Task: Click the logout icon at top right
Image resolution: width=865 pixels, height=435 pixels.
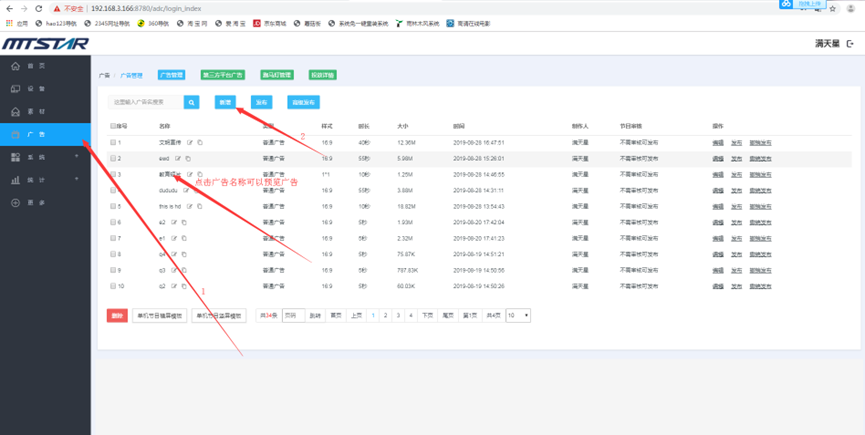Action: pyautogui.click(x=850, y=44)
